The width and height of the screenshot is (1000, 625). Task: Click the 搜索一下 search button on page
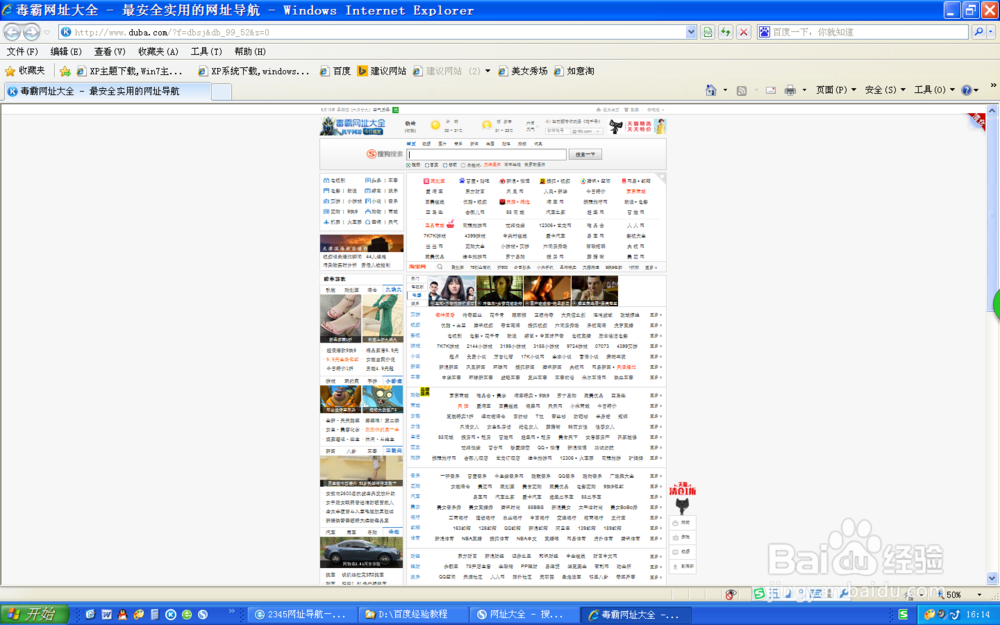coord(585,154)
